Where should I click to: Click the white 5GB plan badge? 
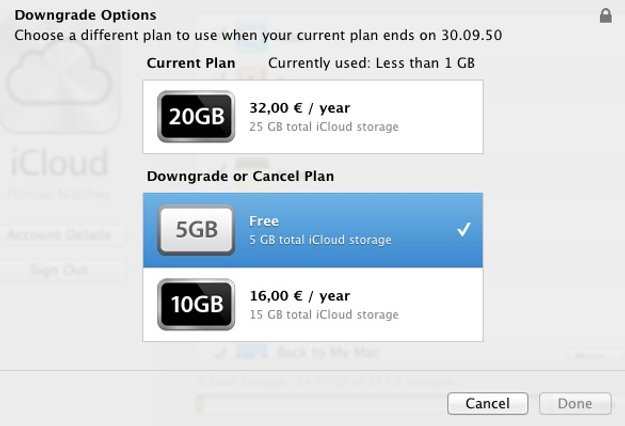pyautogui.click(x=196, y=230)
